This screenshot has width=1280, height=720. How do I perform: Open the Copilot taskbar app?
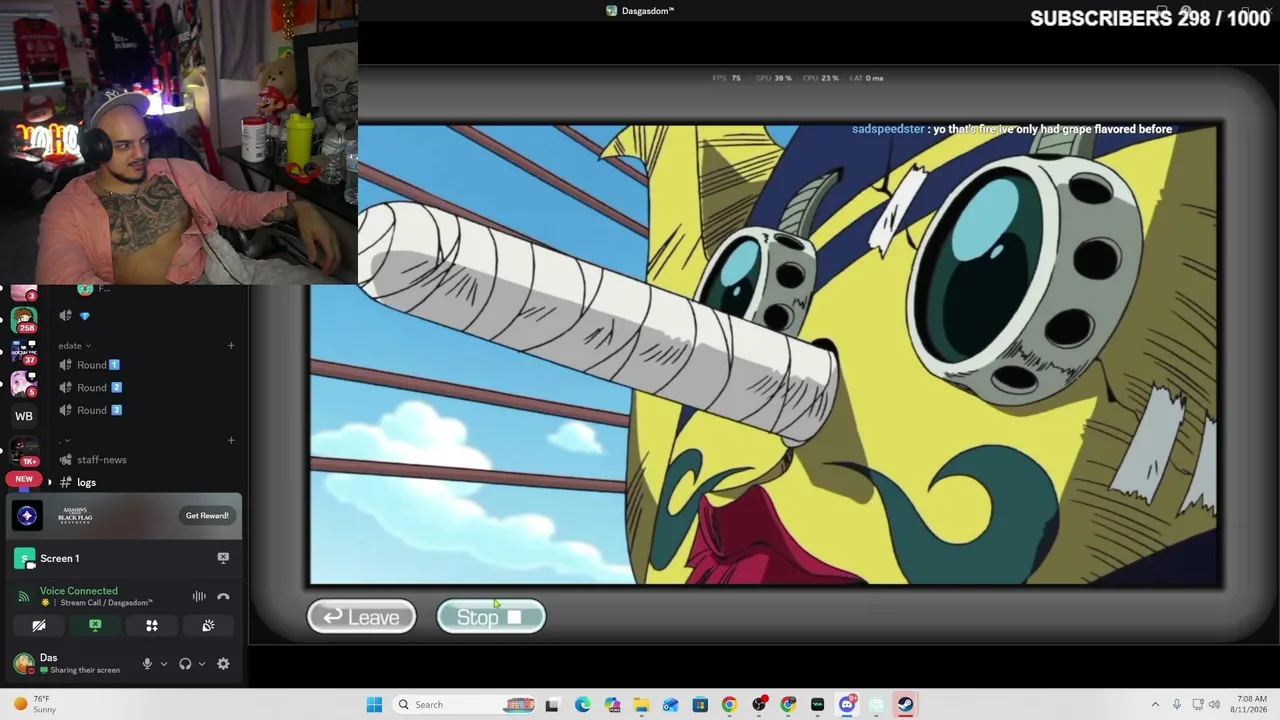pos(612,705)
